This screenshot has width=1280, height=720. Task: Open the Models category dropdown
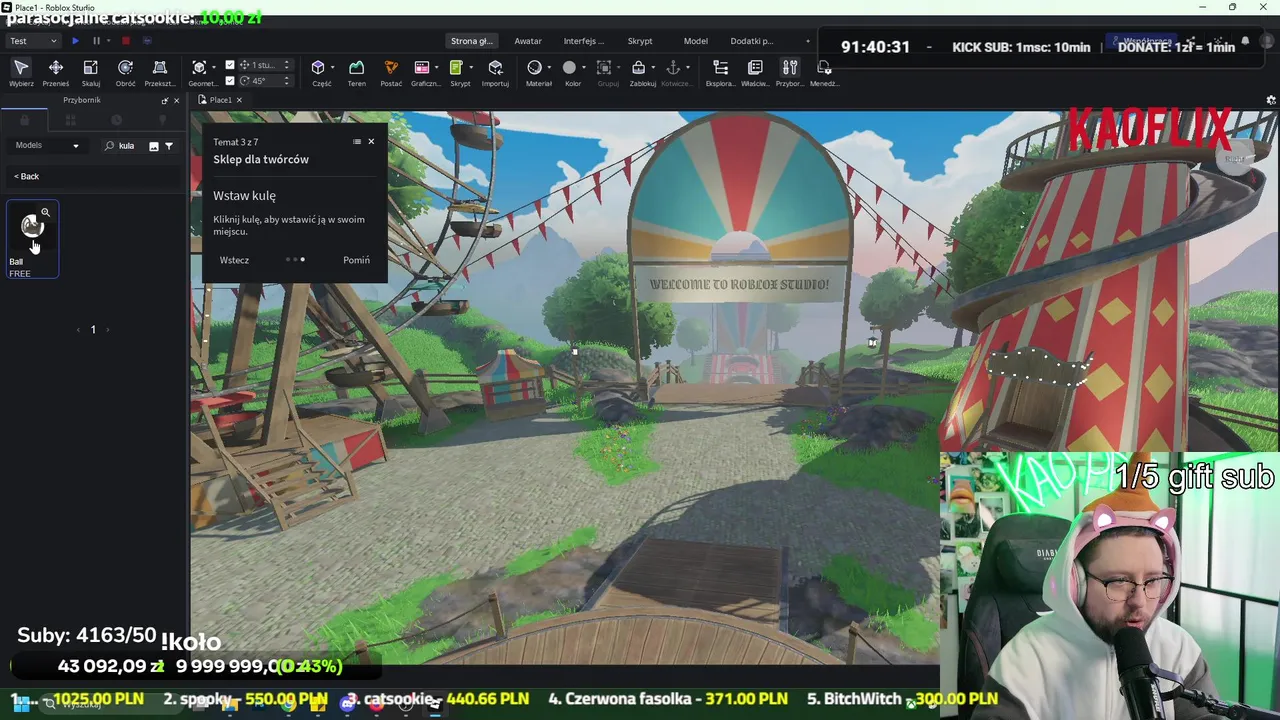pos(47,146)
